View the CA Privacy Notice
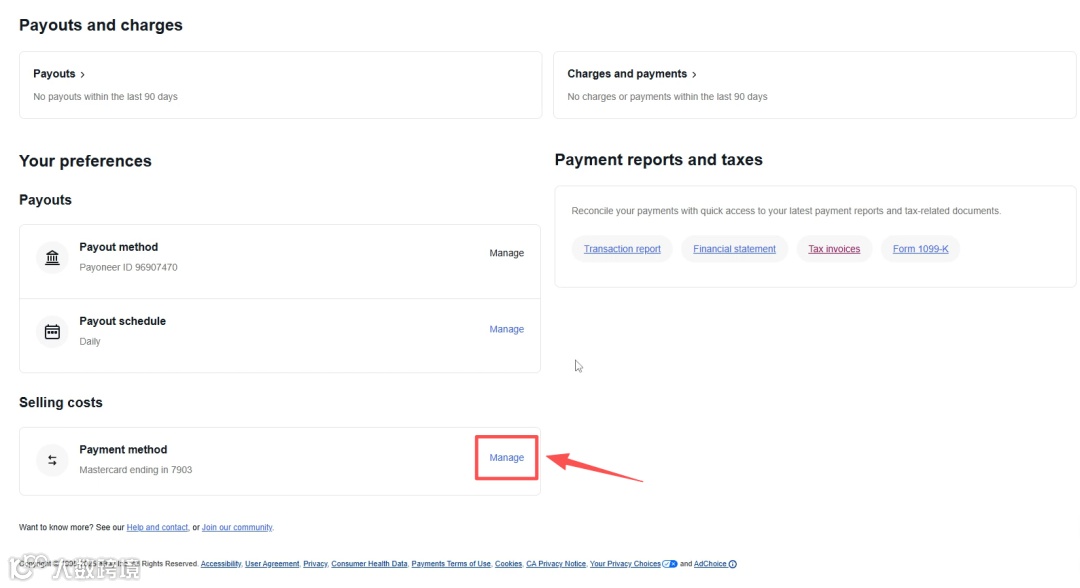 tap(555, 564)
